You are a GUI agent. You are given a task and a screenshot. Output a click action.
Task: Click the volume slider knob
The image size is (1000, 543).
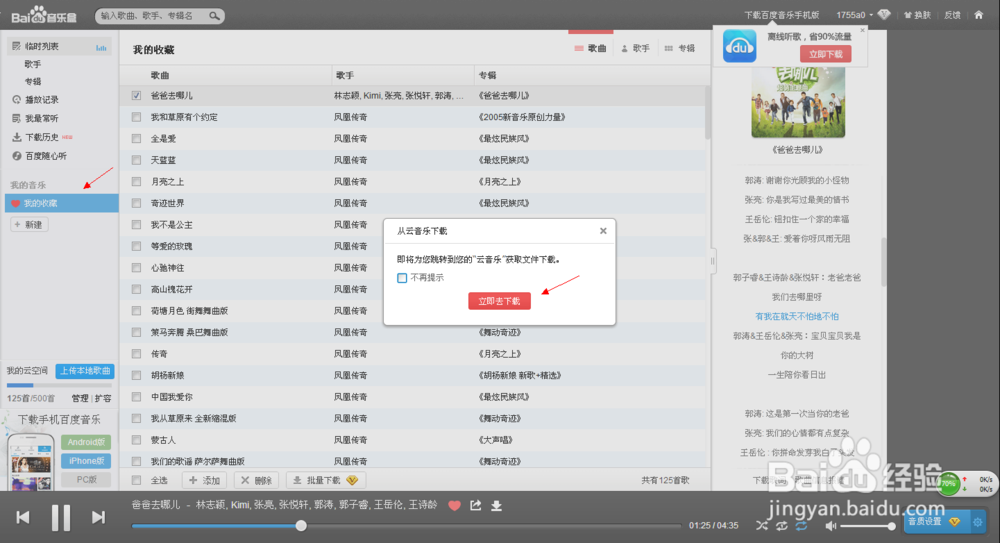pyautogui.click(x=892, y=526)
